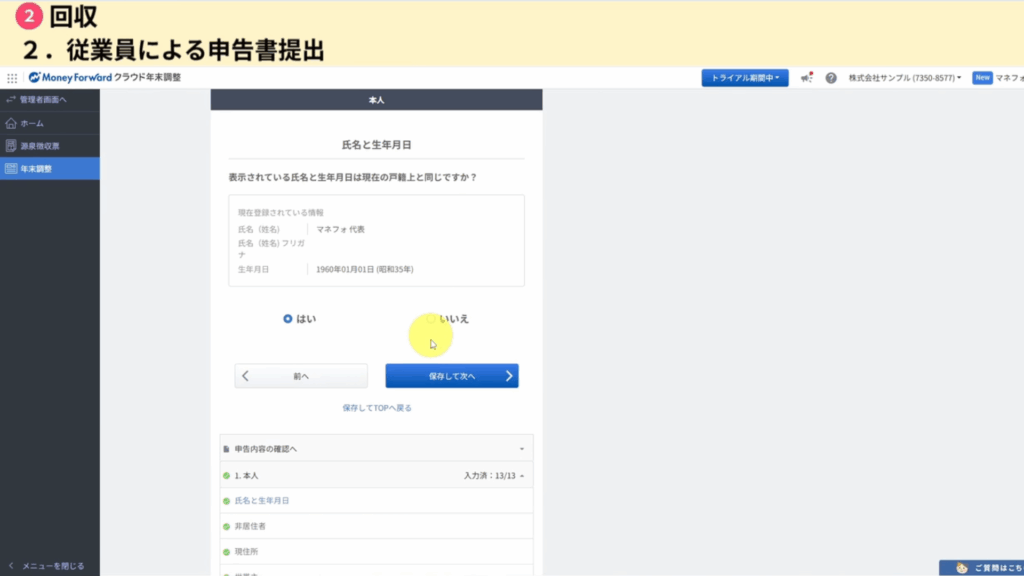Open the help question mark icon
Viewport: 1024px width, 576px height.
click(x=831, y=78)
